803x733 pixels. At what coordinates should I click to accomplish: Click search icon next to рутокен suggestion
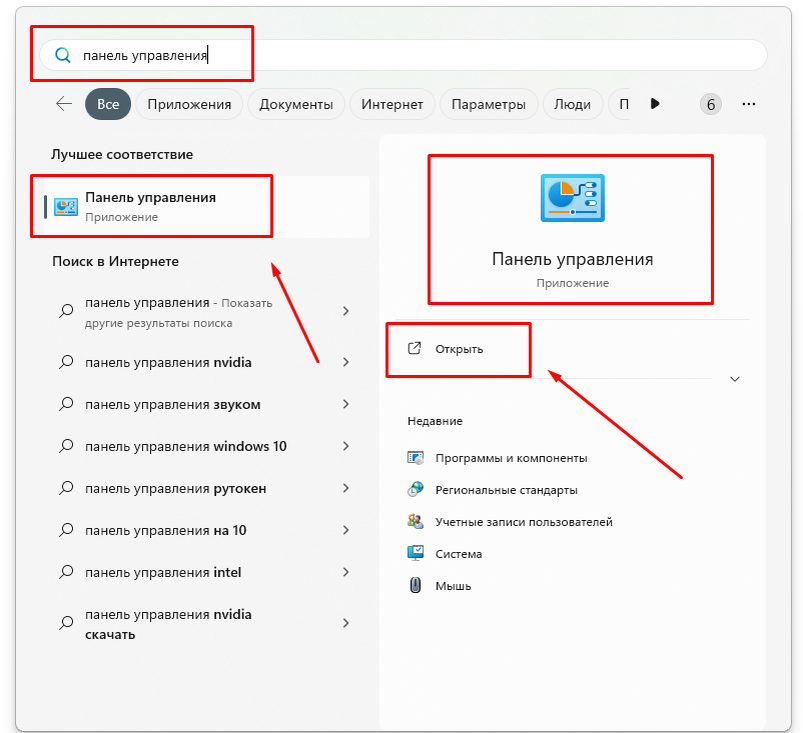pyautogui.click(x=66, y=488)
